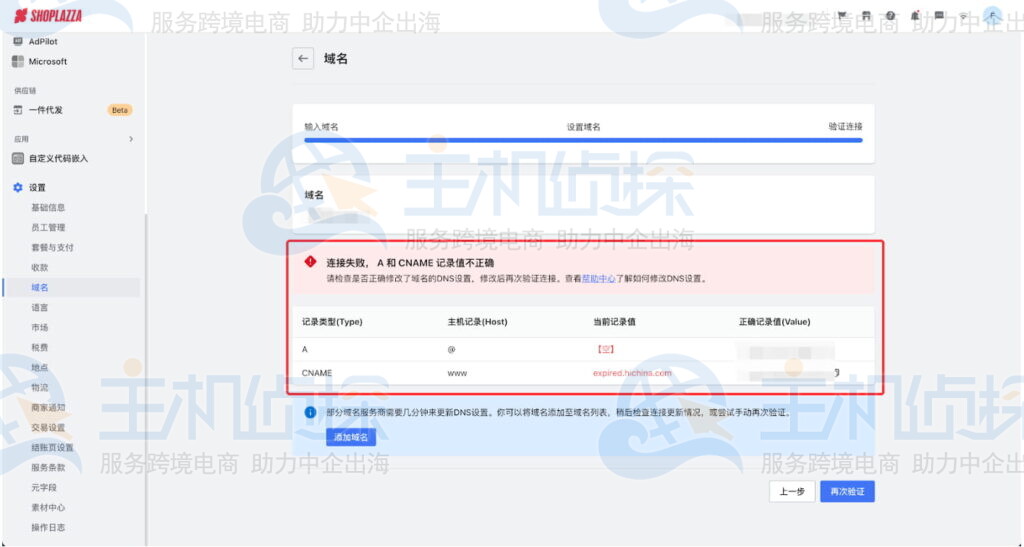
Task: Click the blue info circle icon
Action: click(x=310, y=413)
